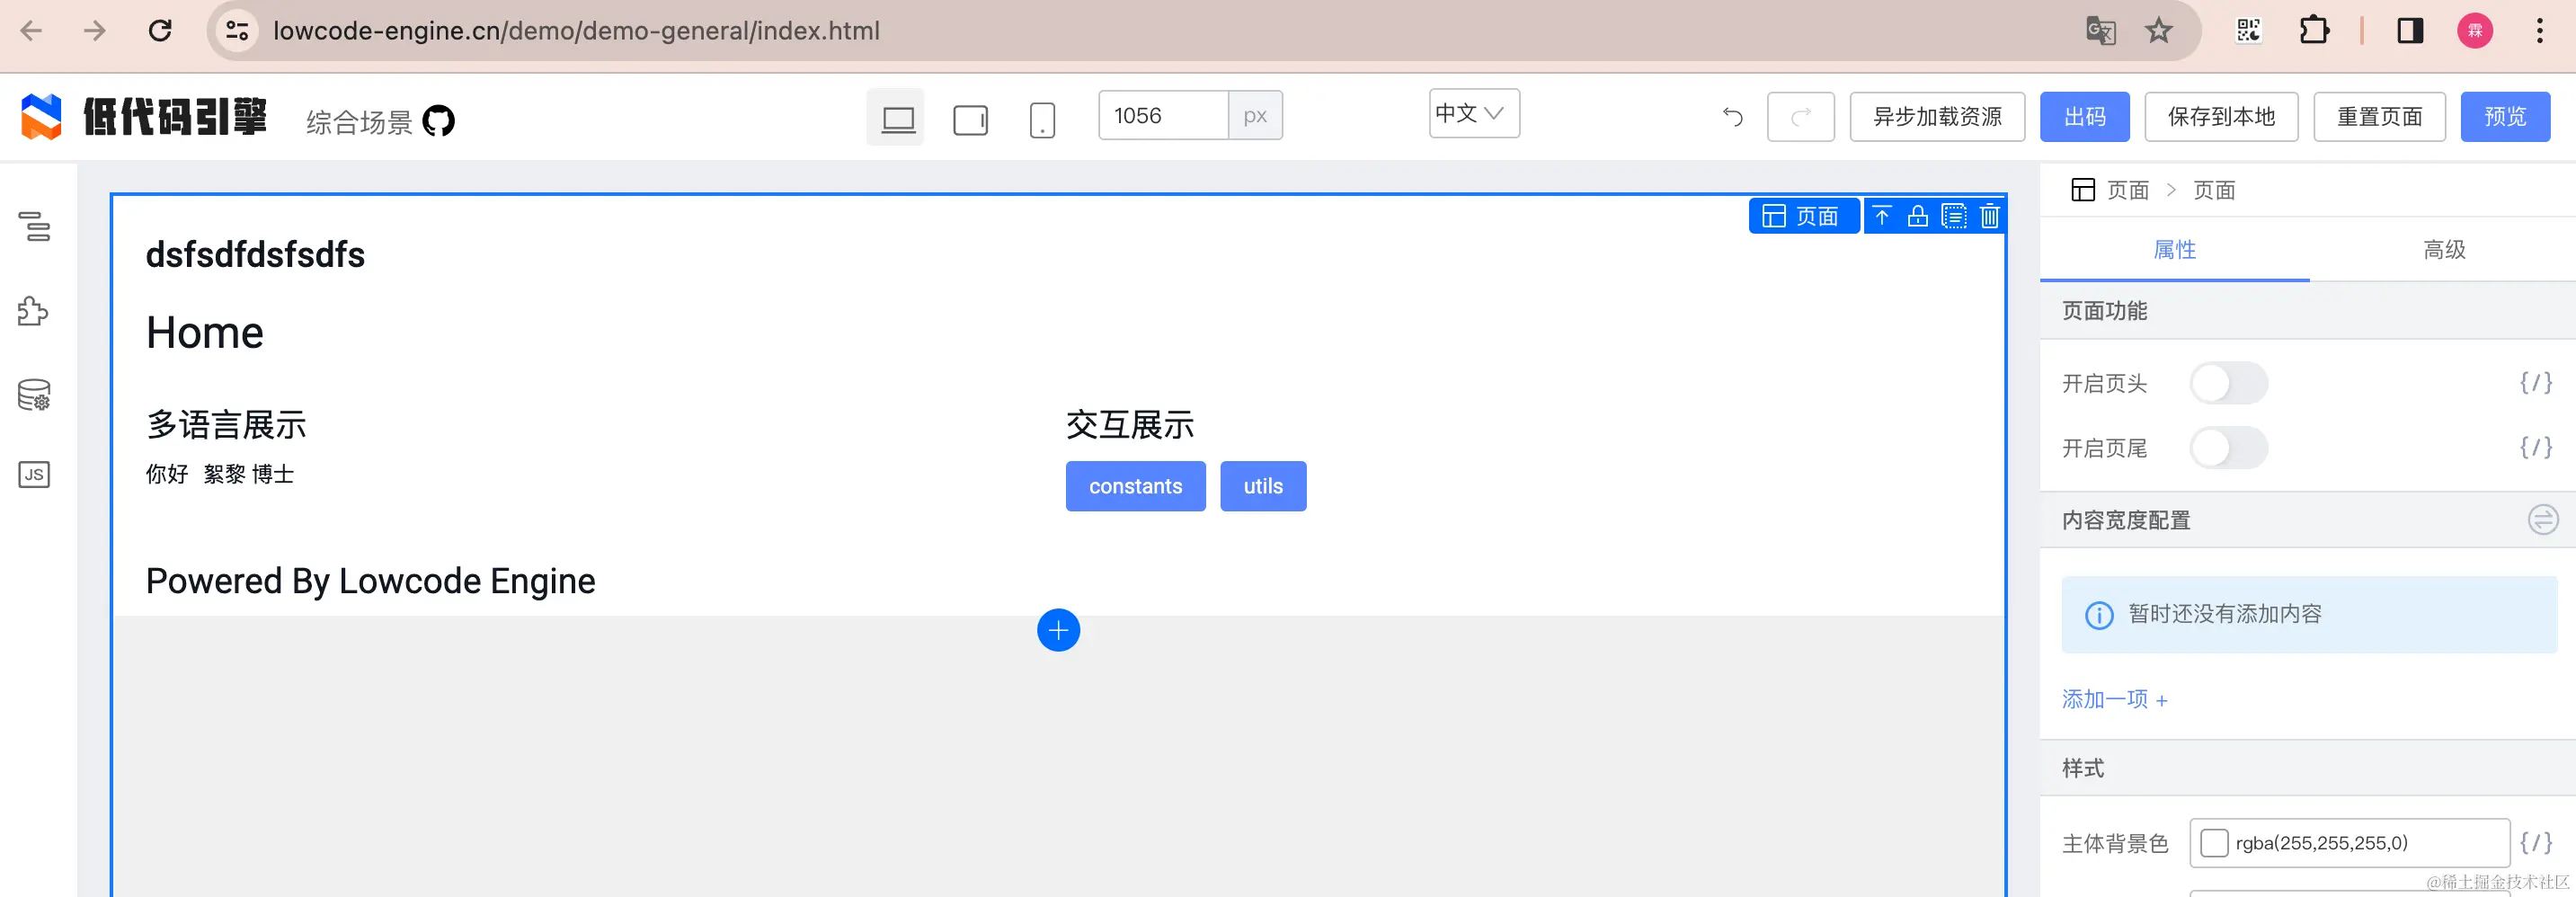Image resolution: width=2576 pixels, height=897 pixels.
Task: Click the first 页面 breadcrumb item
Action: (2127, 190)
